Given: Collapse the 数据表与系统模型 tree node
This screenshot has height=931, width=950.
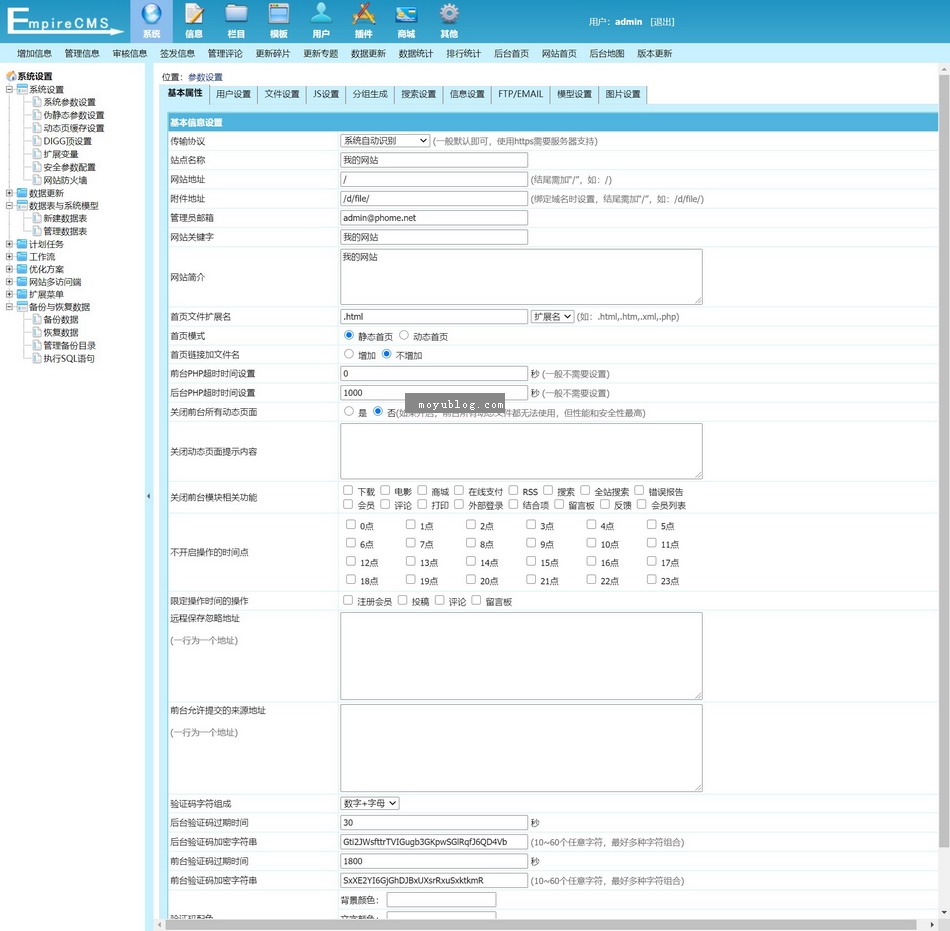Looking at the screenshot, I should point(9,205).
